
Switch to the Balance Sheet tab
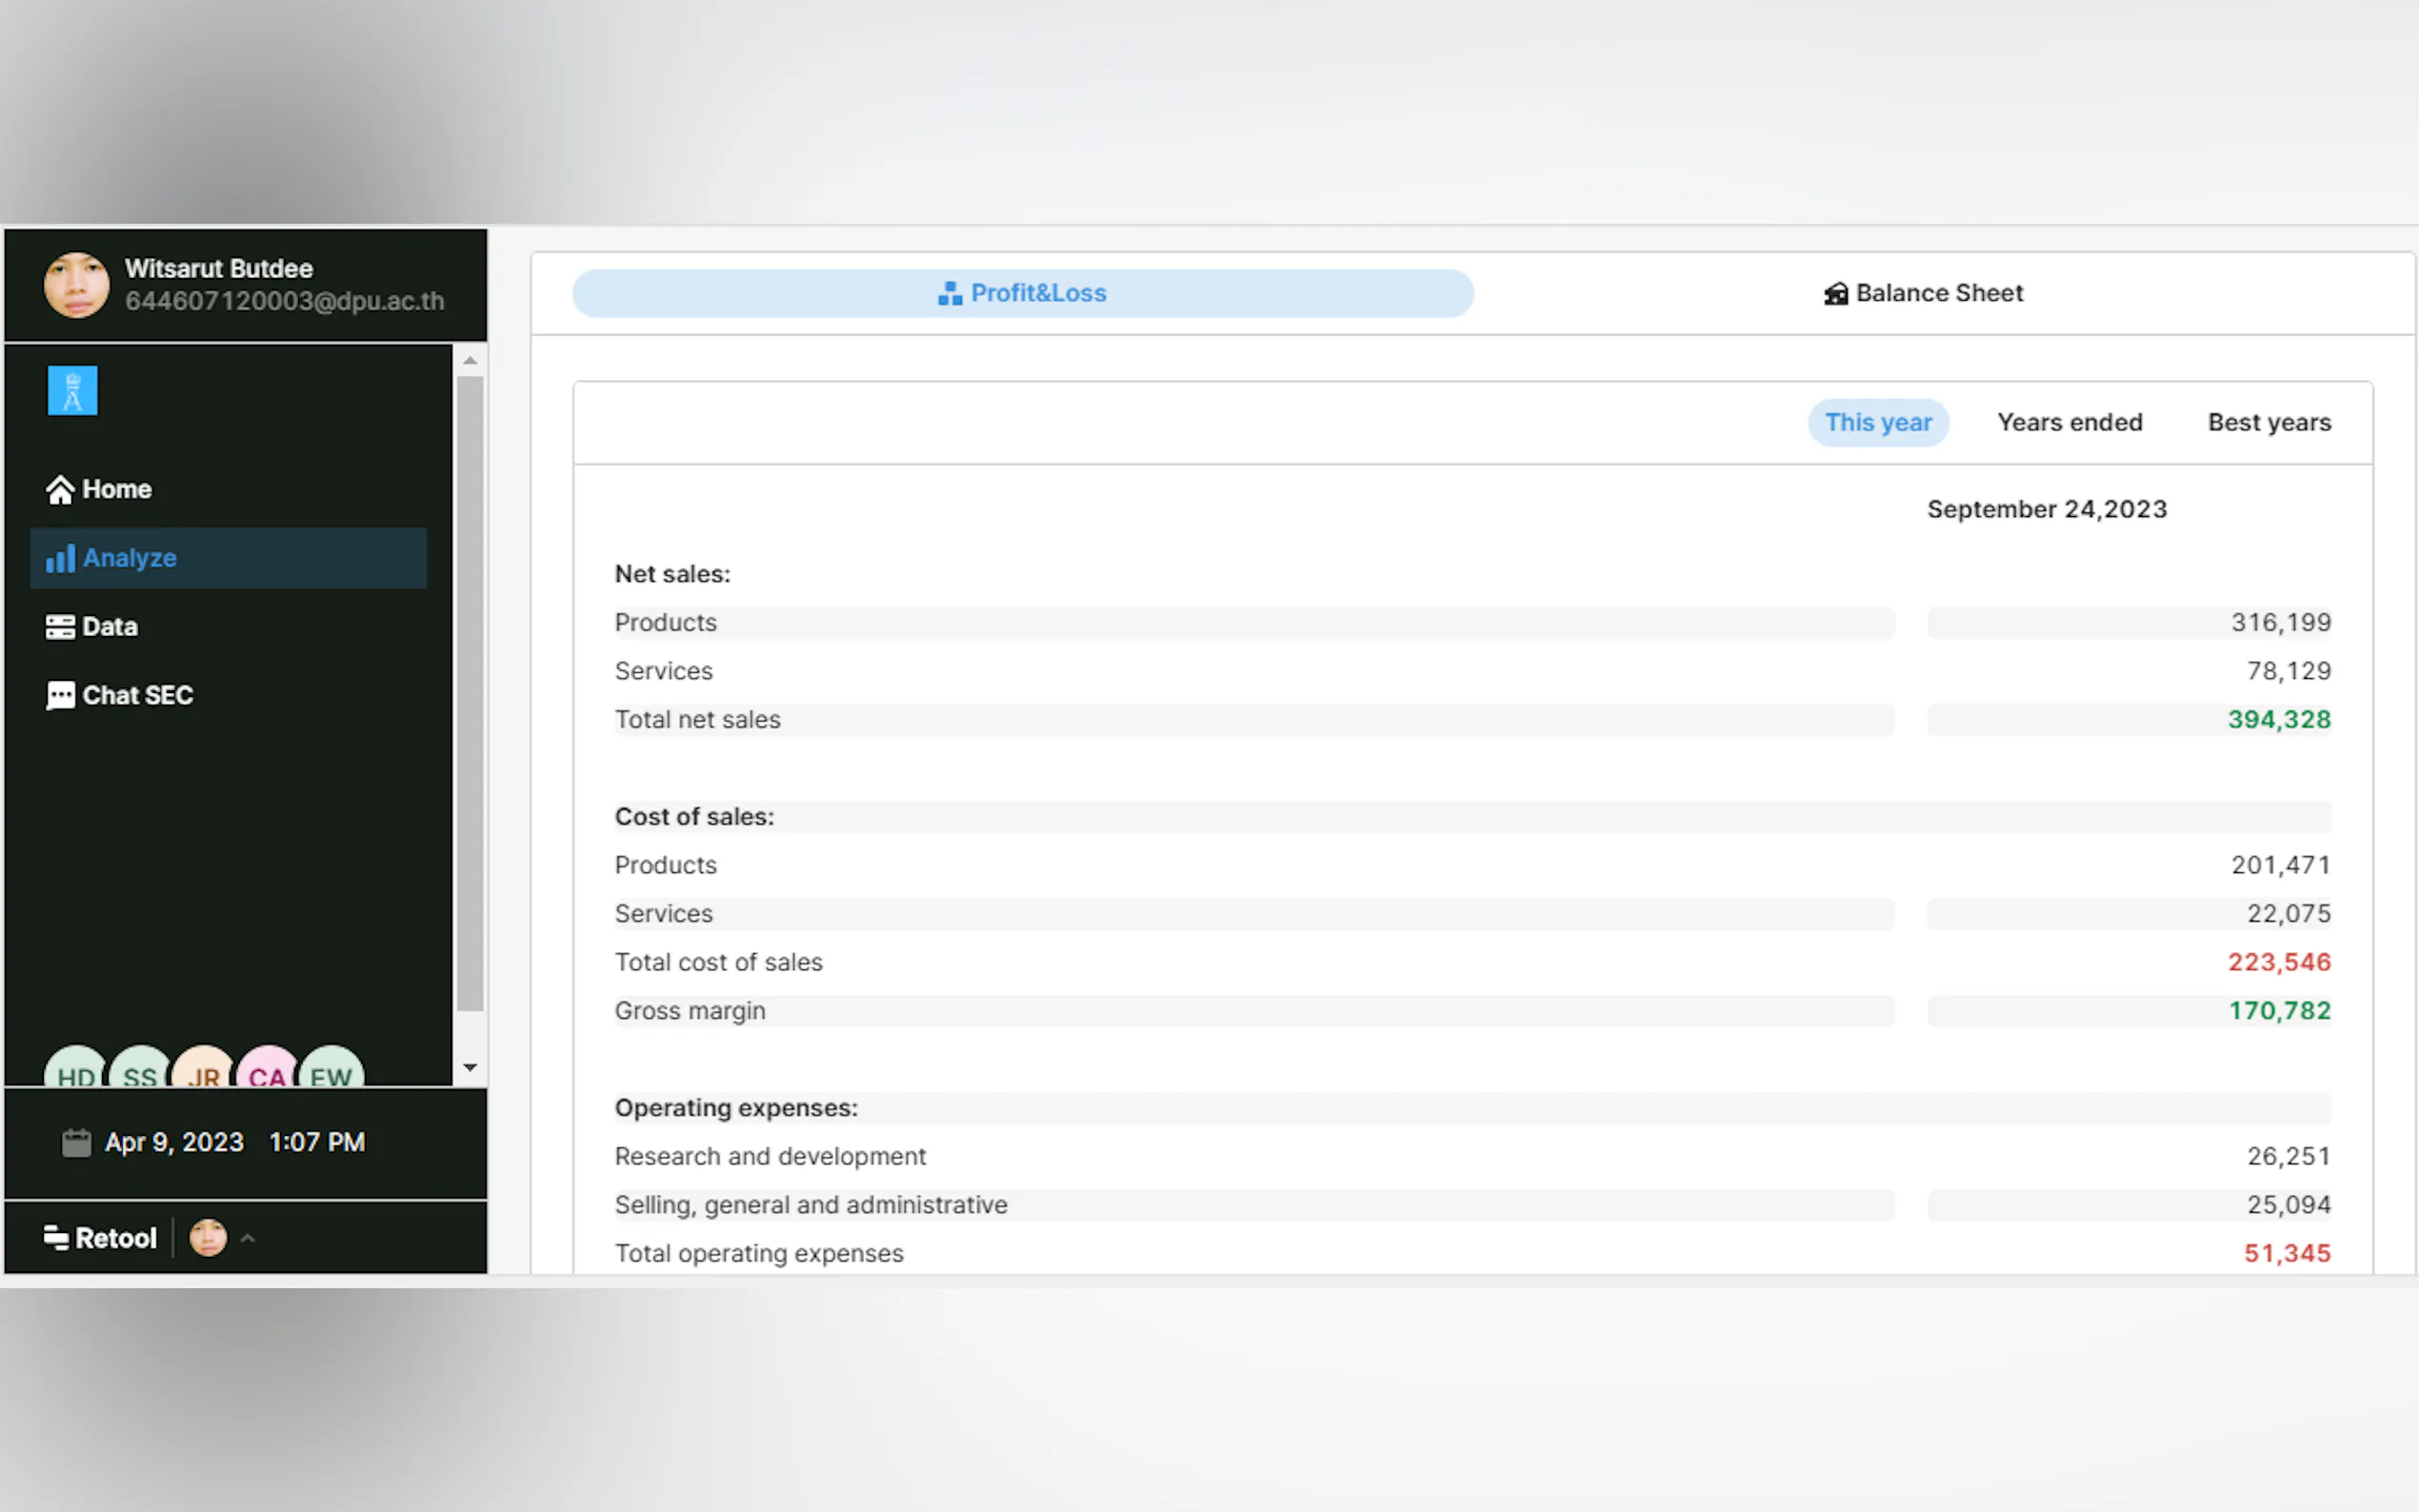(1922, 293)
